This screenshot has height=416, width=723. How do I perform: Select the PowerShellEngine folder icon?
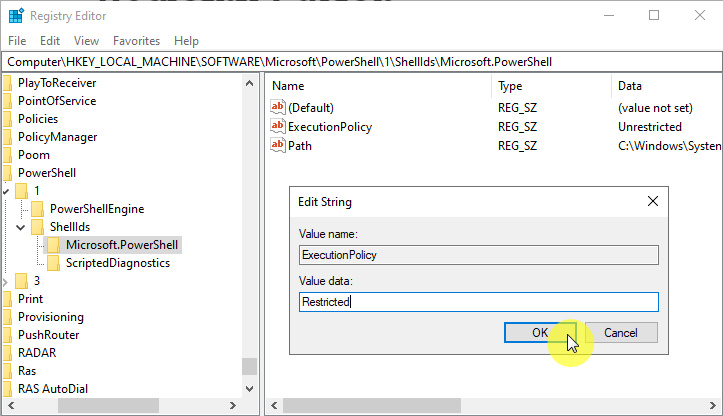point(38,209)
